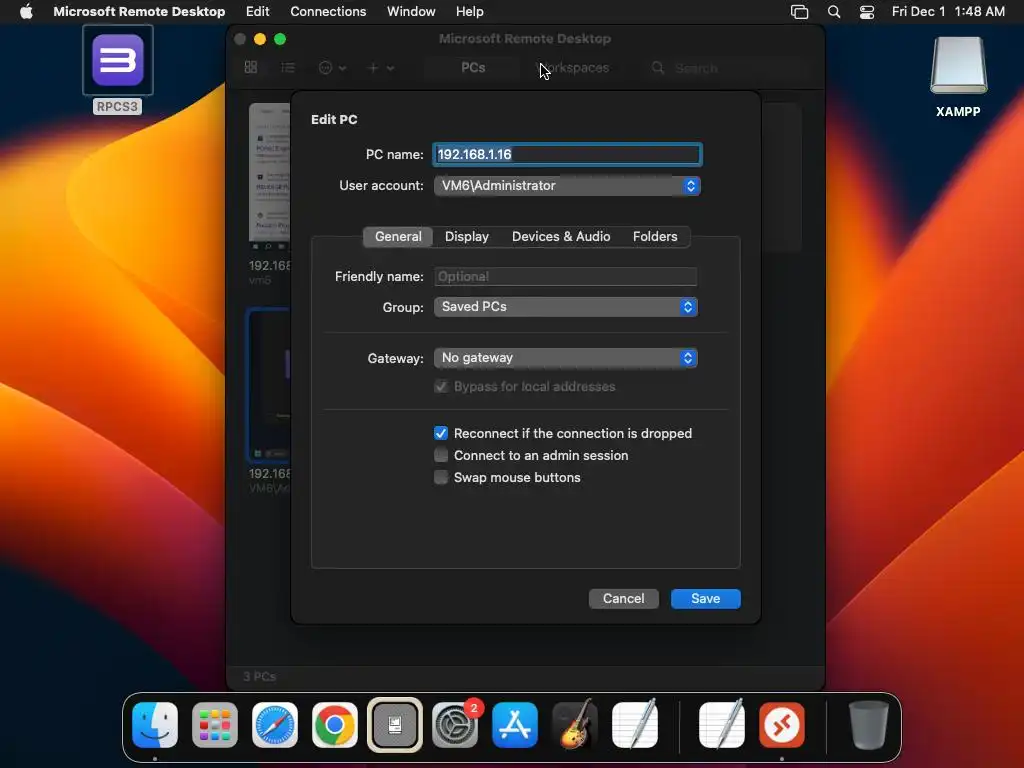Click the PC name input field
Viewport: 1024px width, 768px height.
(x=567, y=154)
